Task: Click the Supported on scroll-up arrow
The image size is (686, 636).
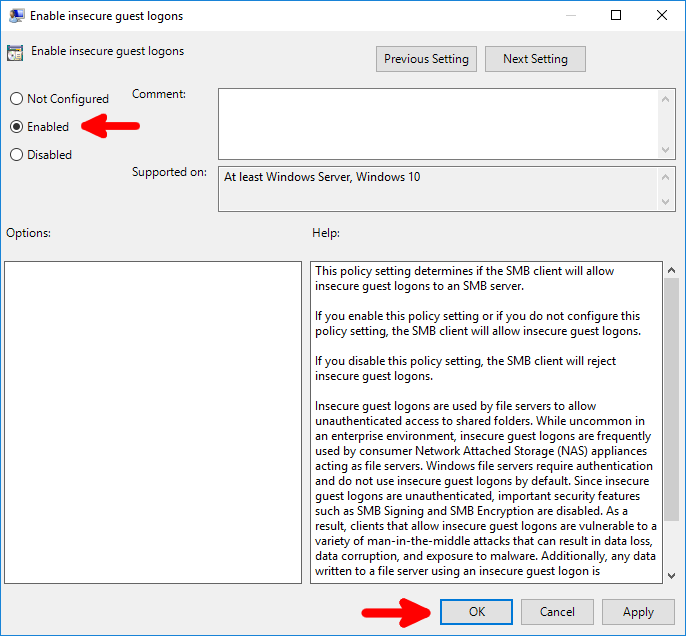Action: (665, 177)
